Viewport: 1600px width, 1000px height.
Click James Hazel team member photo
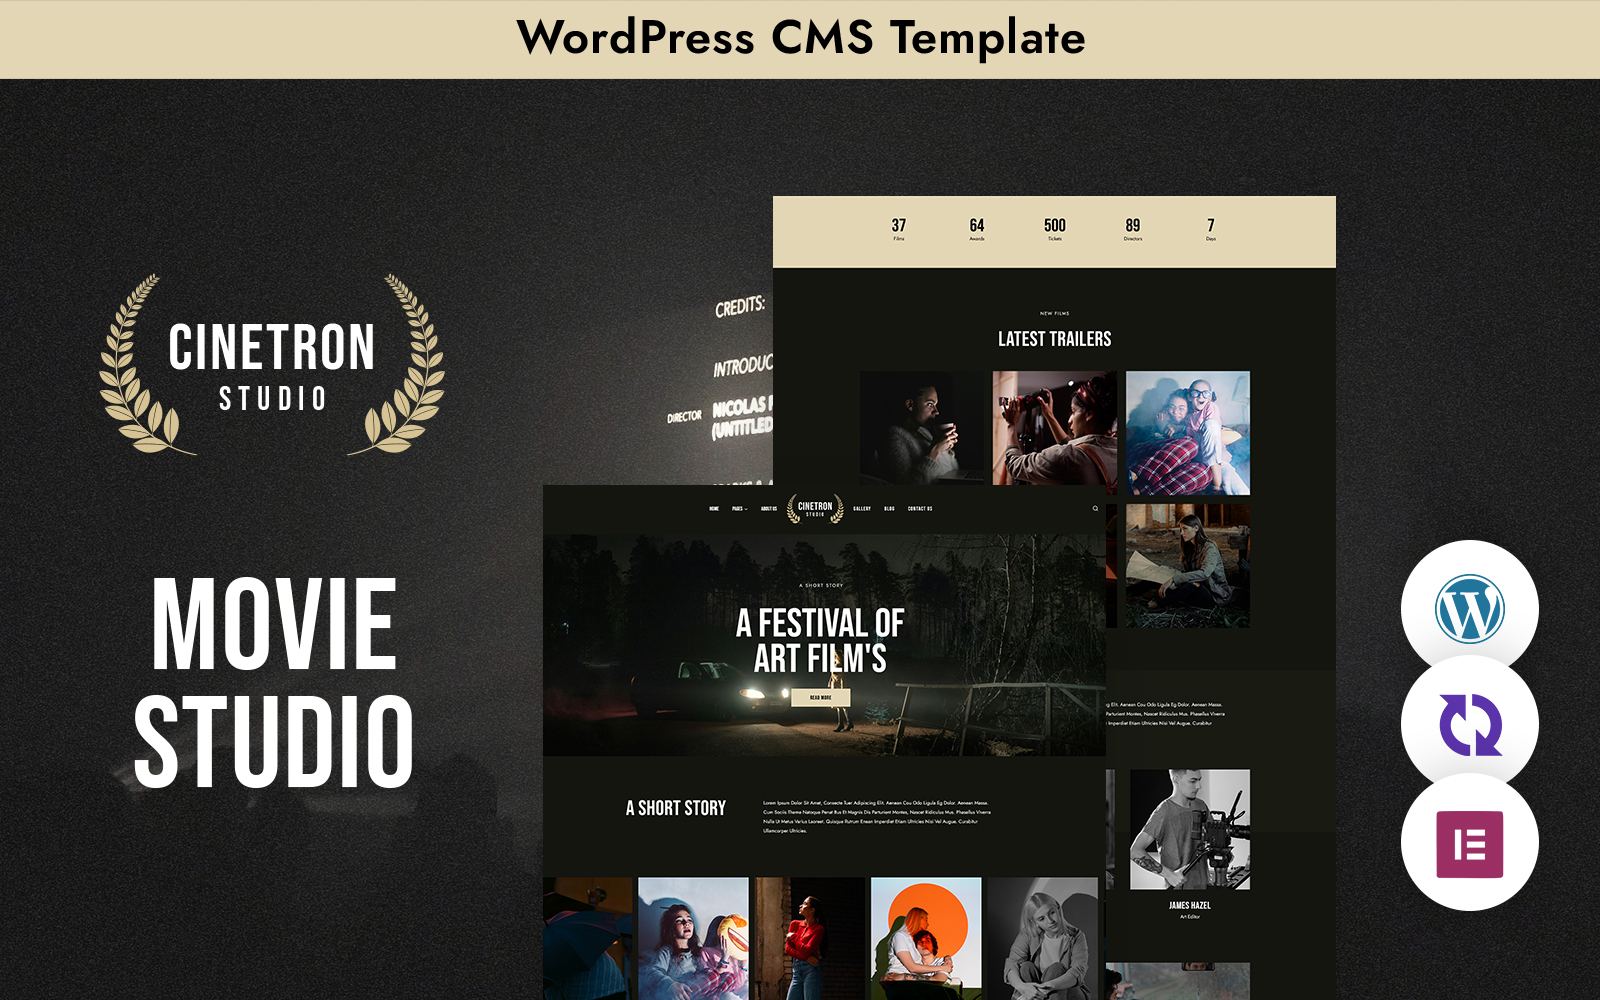click(1189, 829)
